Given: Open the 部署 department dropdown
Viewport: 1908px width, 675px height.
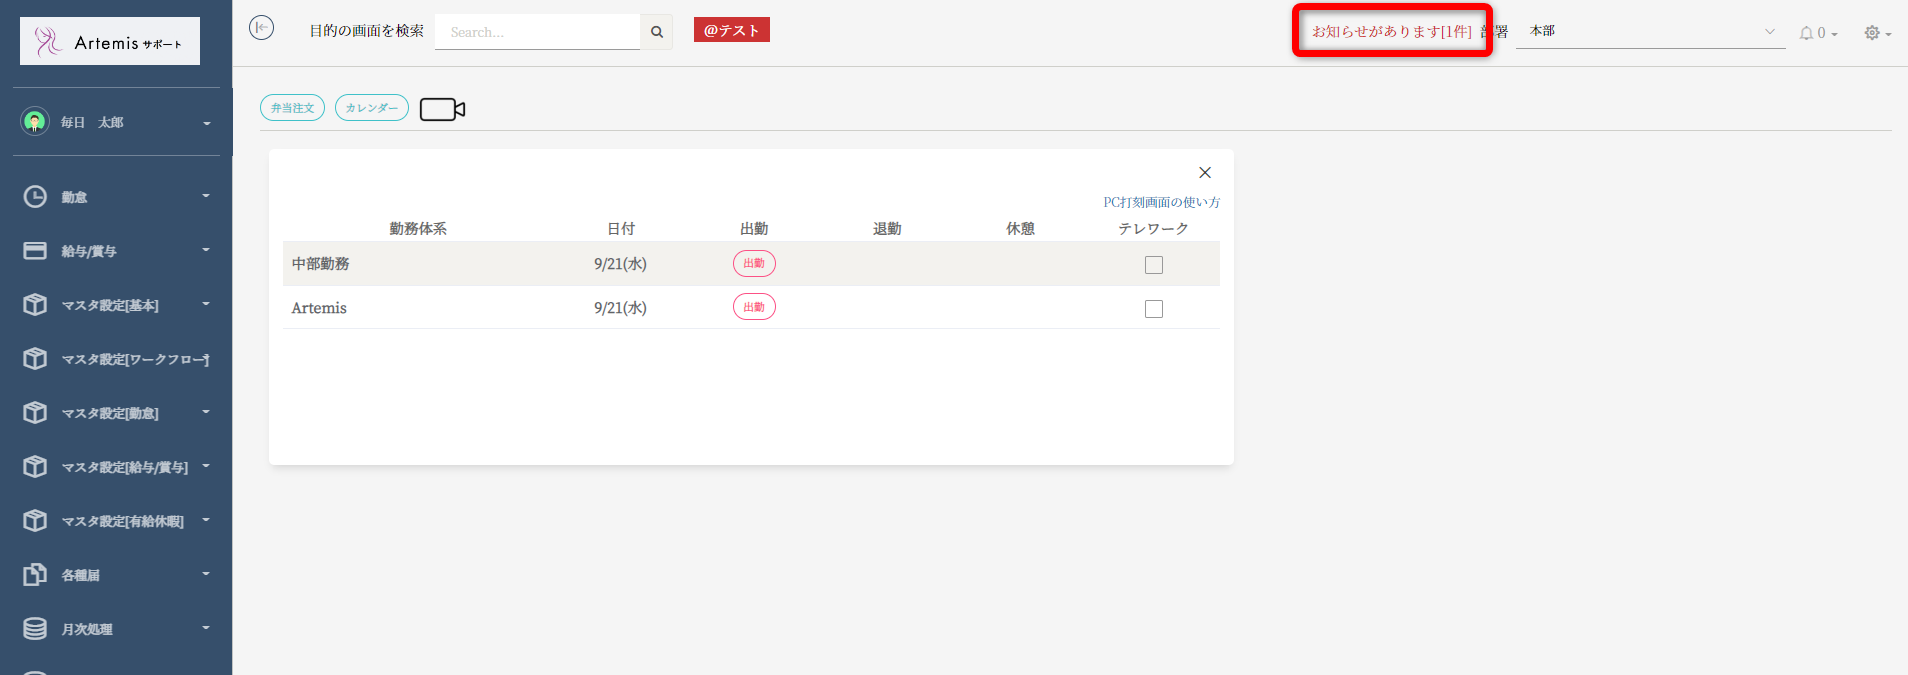Looking at the screenshot, I should click(1650, 32).
